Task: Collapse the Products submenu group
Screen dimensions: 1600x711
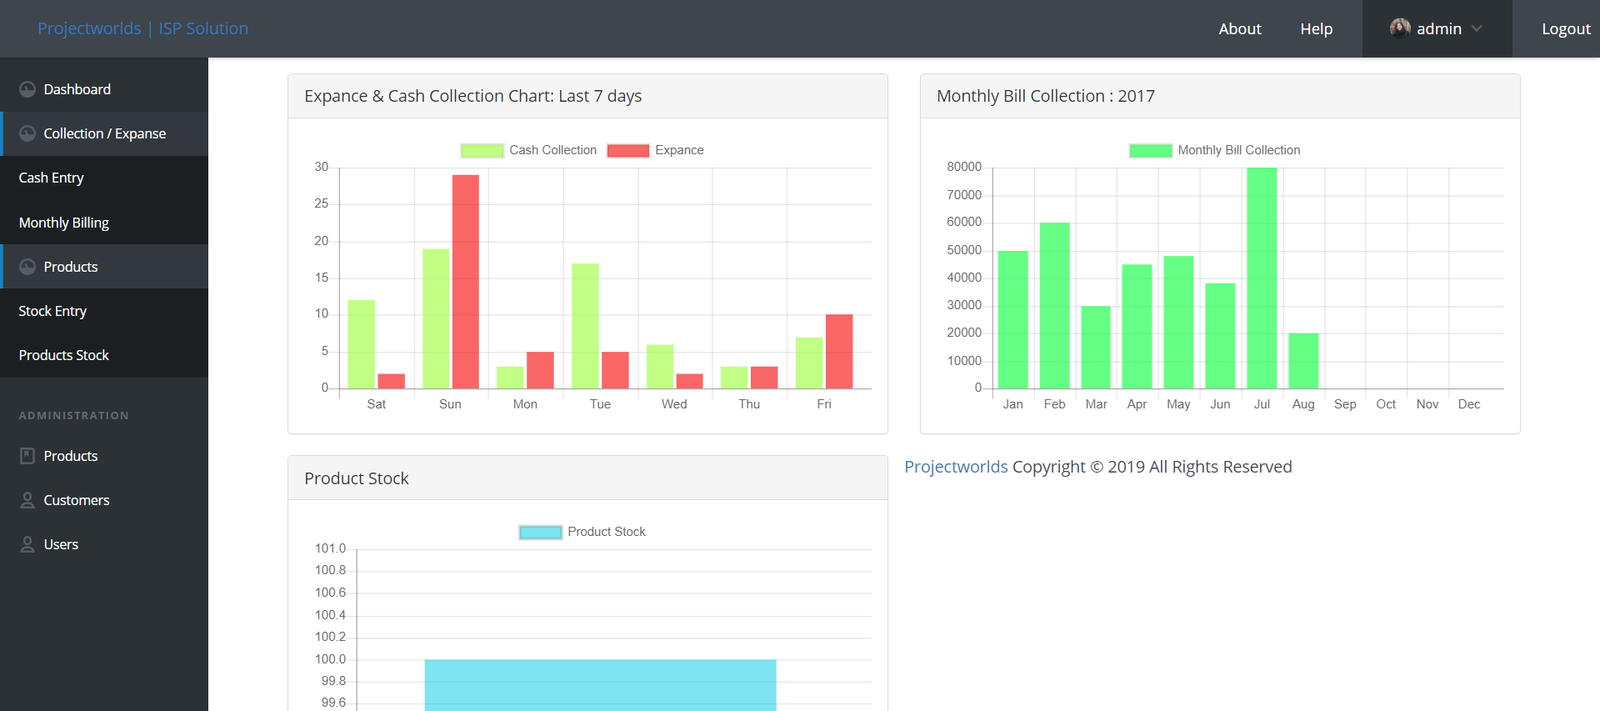Action: coord(71,267)
